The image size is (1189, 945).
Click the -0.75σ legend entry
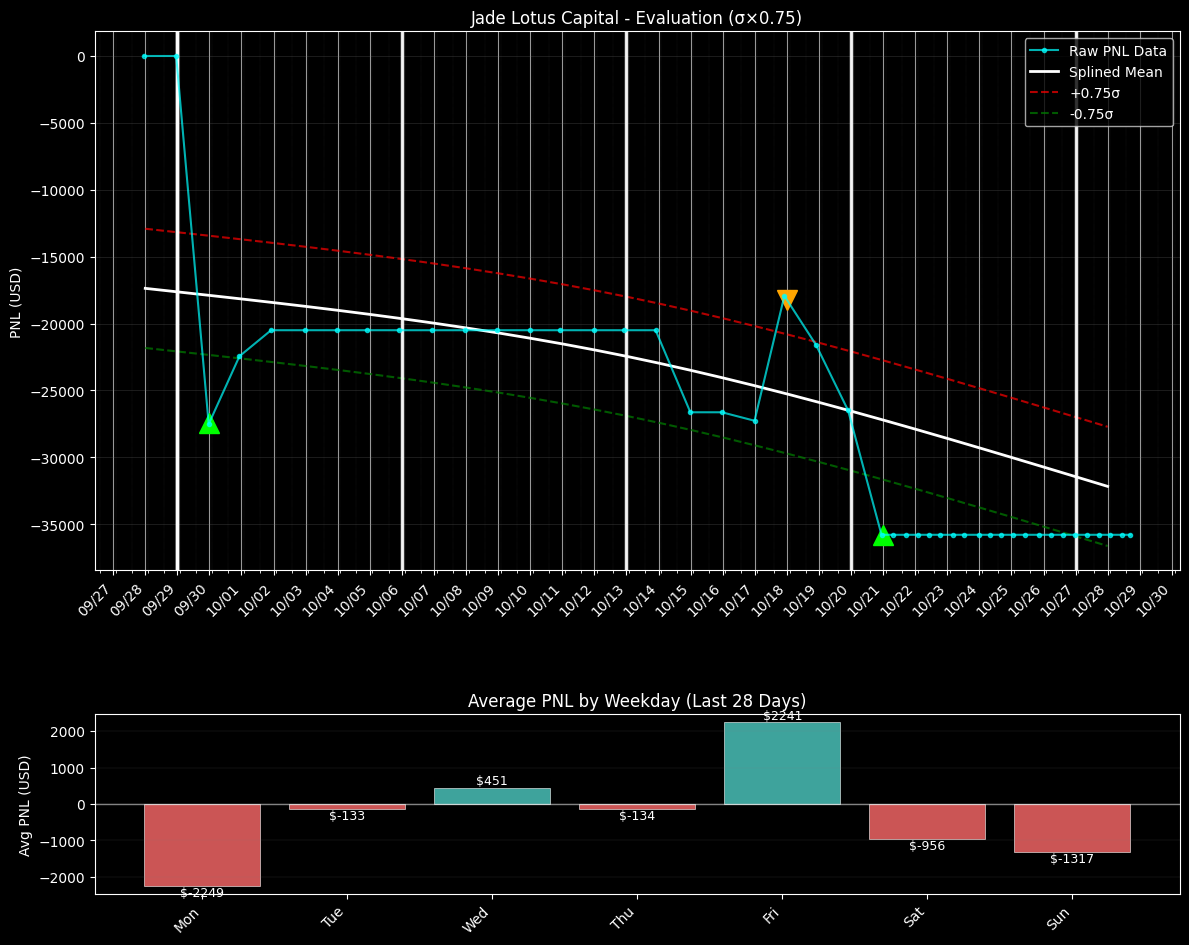1092,114
